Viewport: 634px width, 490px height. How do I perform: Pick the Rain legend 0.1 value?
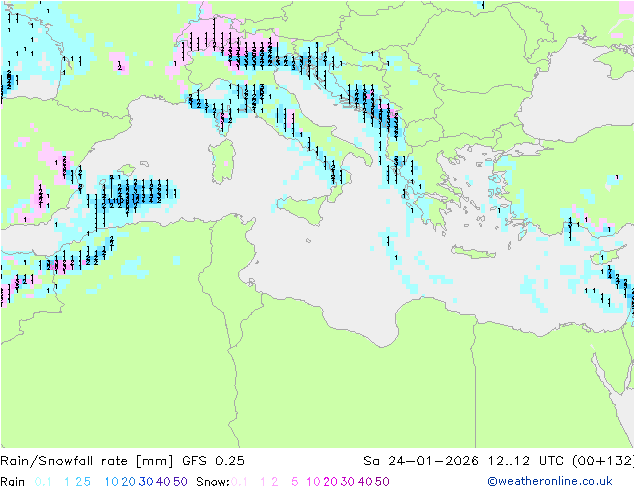(x=43, y=482)
